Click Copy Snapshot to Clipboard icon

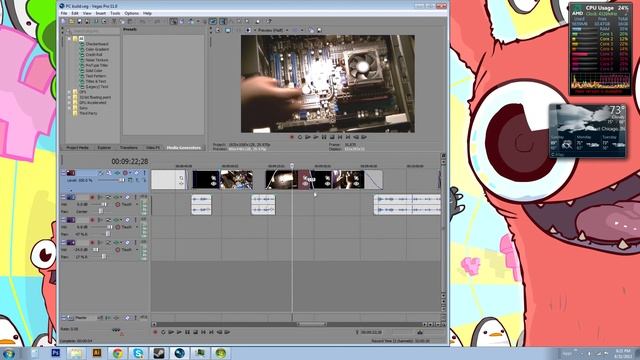(311, 30)
